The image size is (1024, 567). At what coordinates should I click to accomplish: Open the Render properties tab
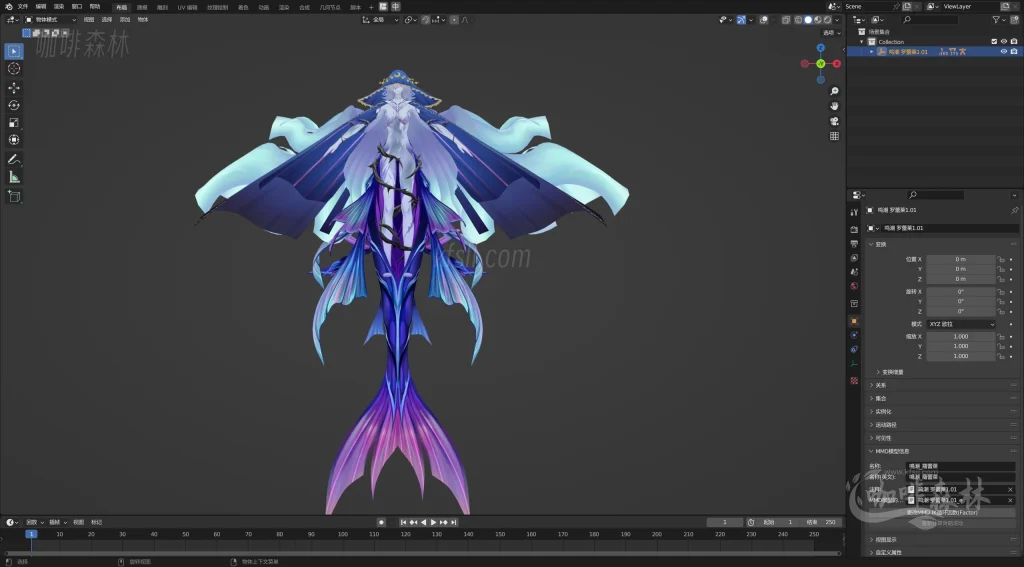pyautogui.click(x=854, y=230)
